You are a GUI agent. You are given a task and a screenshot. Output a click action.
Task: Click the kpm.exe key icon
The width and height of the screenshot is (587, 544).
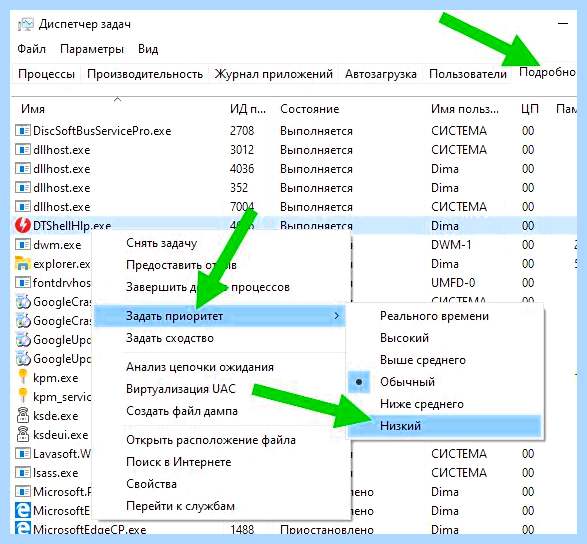click(22, 377)
